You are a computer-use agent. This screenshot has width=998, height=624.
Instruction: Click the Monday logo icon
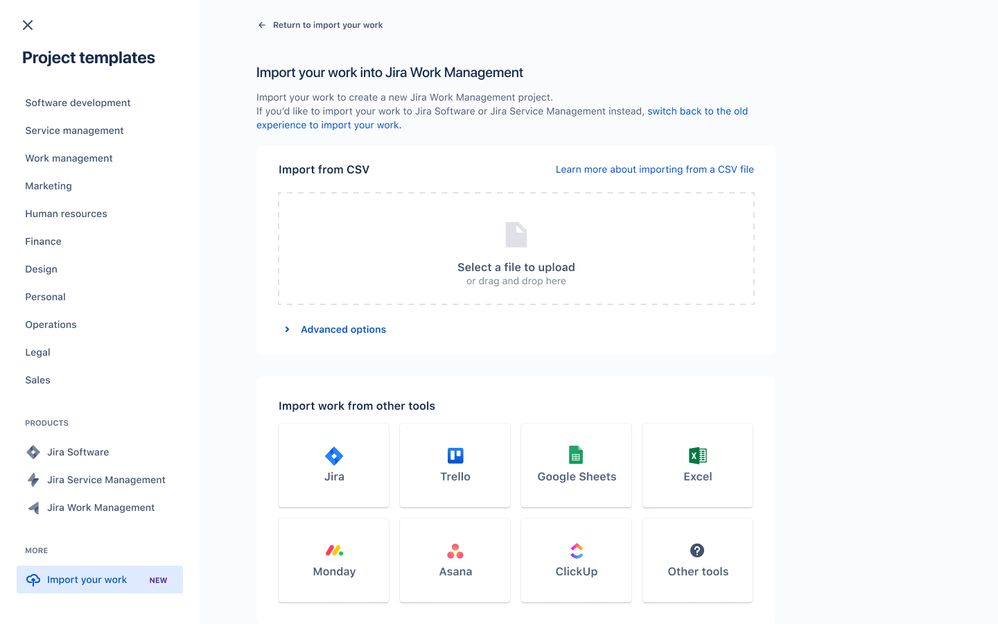tap(334, 550)
